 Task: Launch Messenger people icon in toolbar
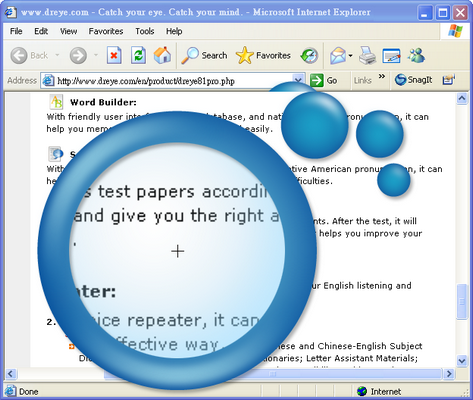point(416,55)
